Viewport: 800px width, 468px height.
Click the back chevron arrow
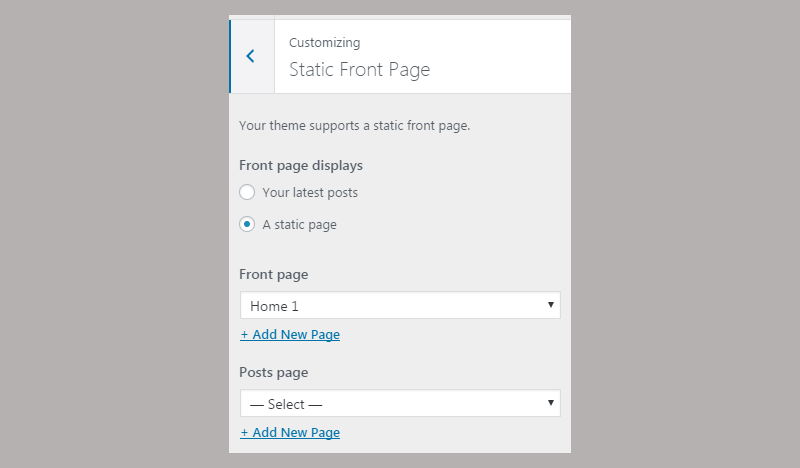tap(251, 56)
